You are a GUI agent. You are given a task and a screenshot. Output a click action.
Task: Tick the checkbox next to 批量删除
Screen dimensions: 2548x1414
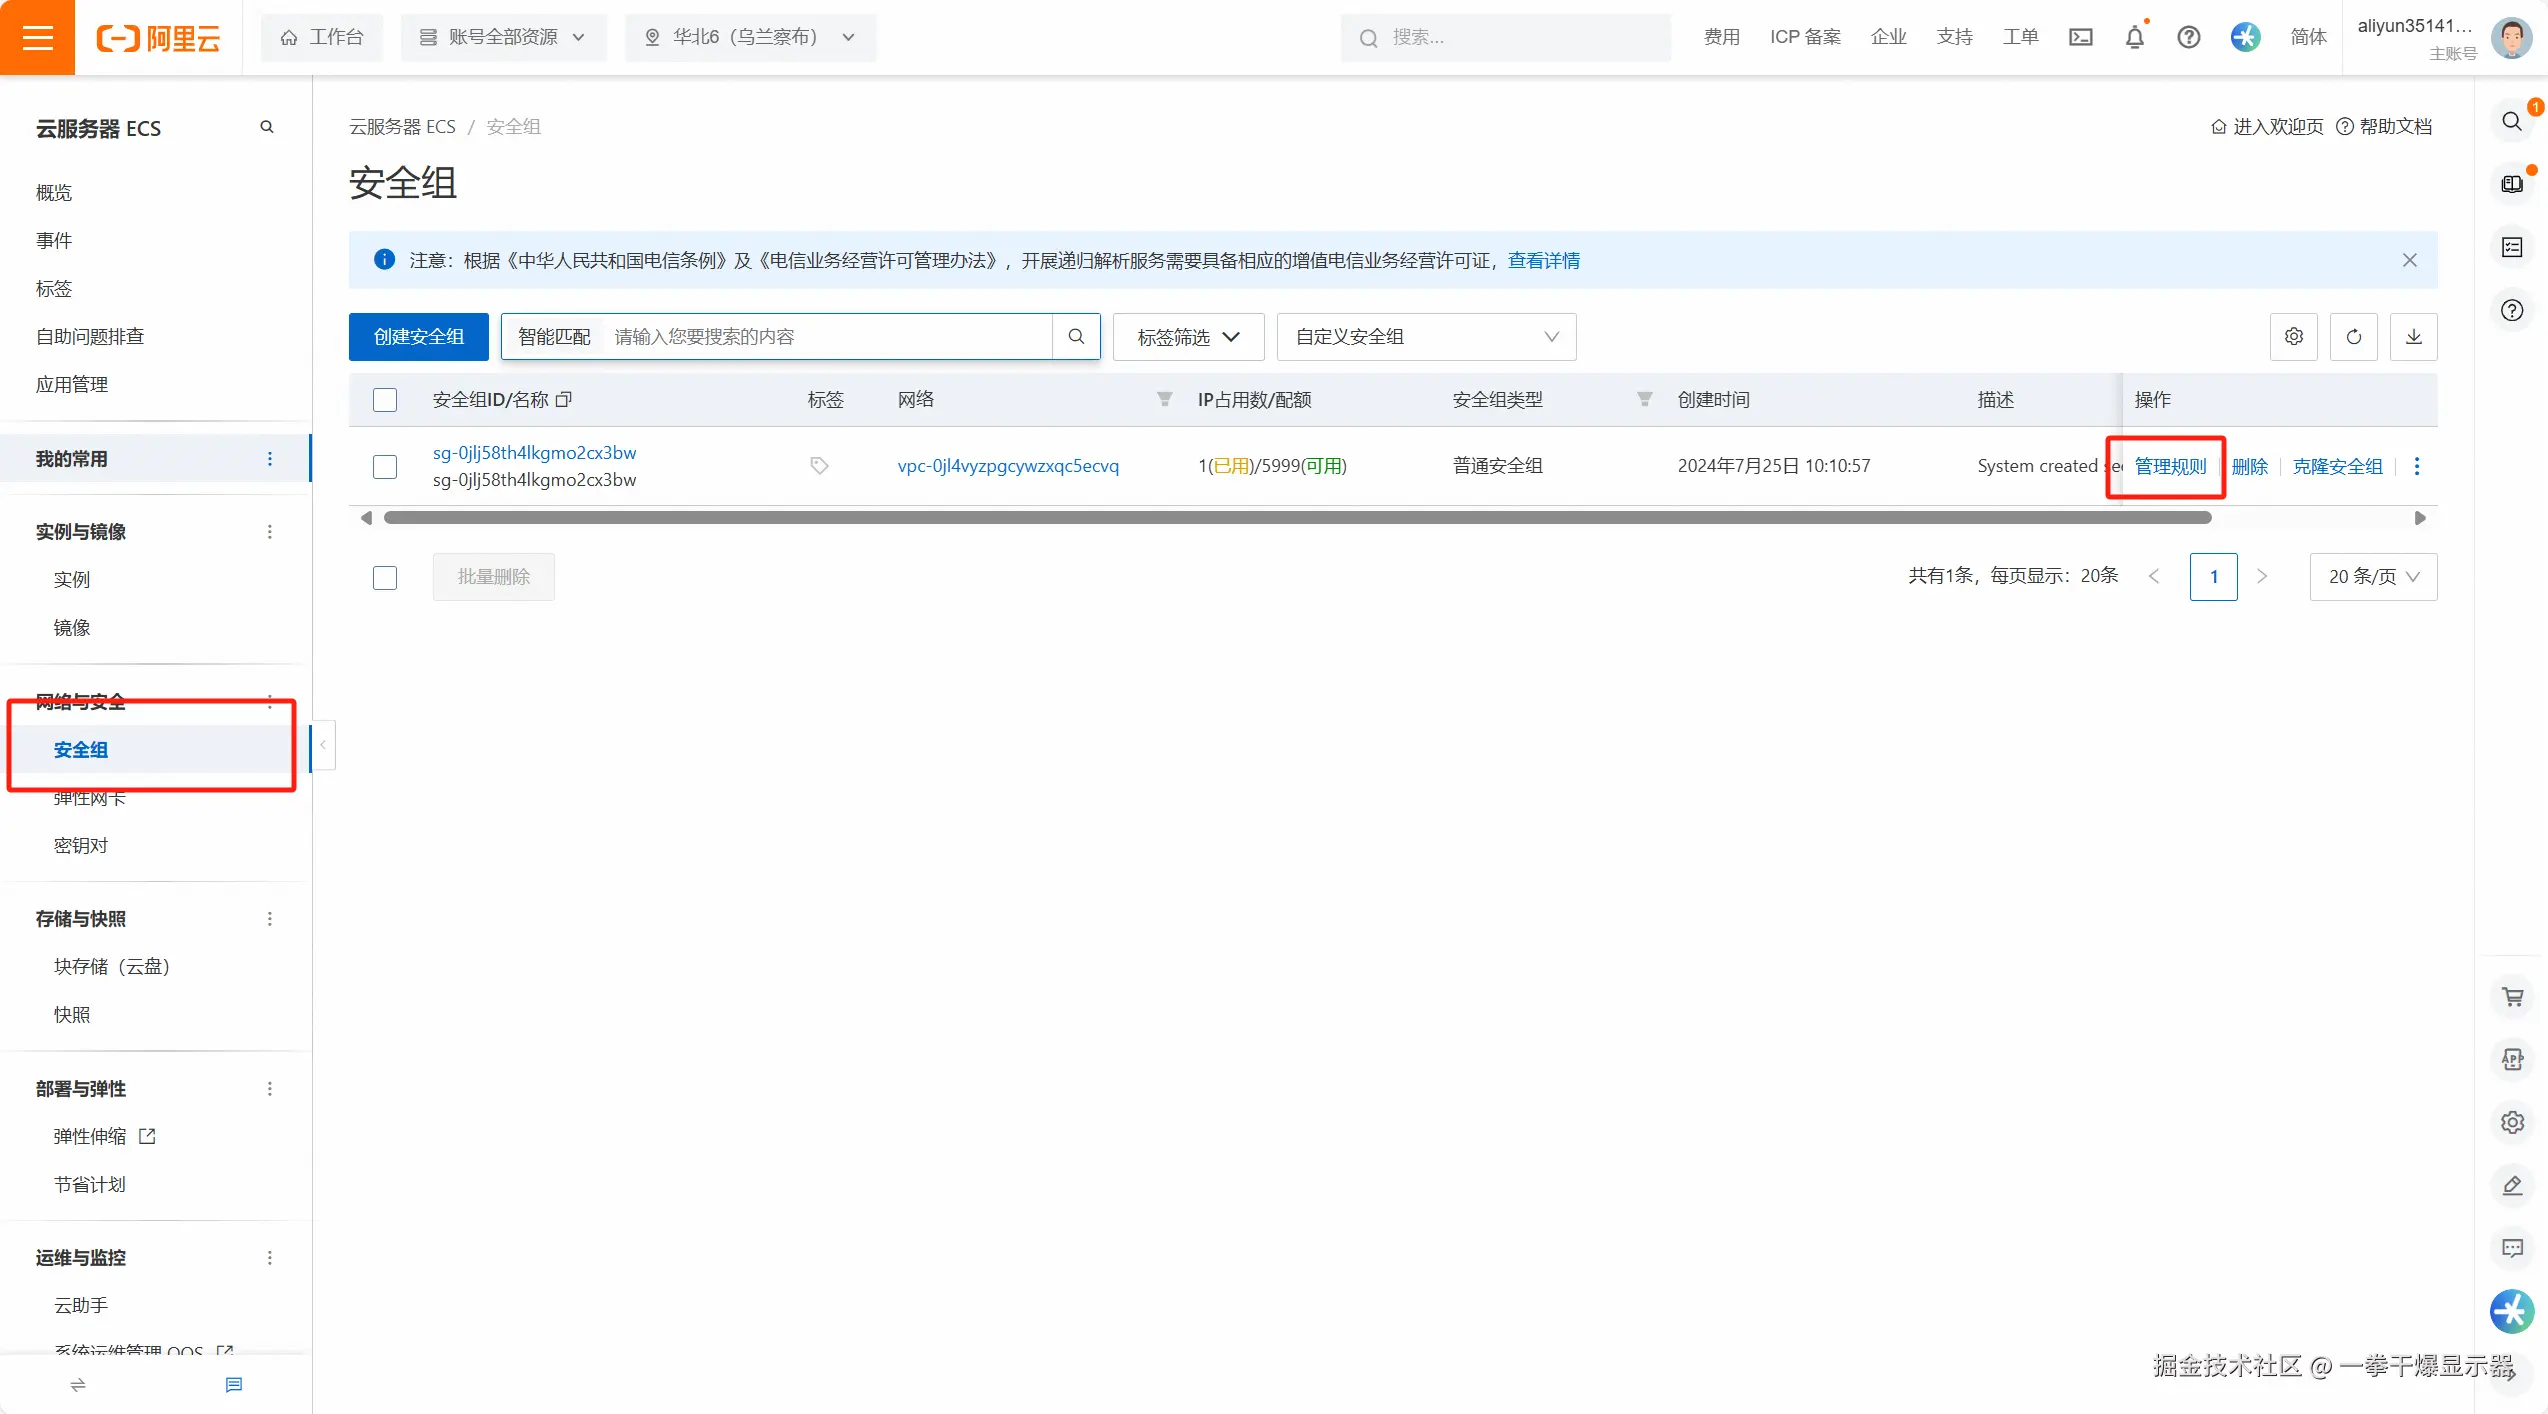385,577
